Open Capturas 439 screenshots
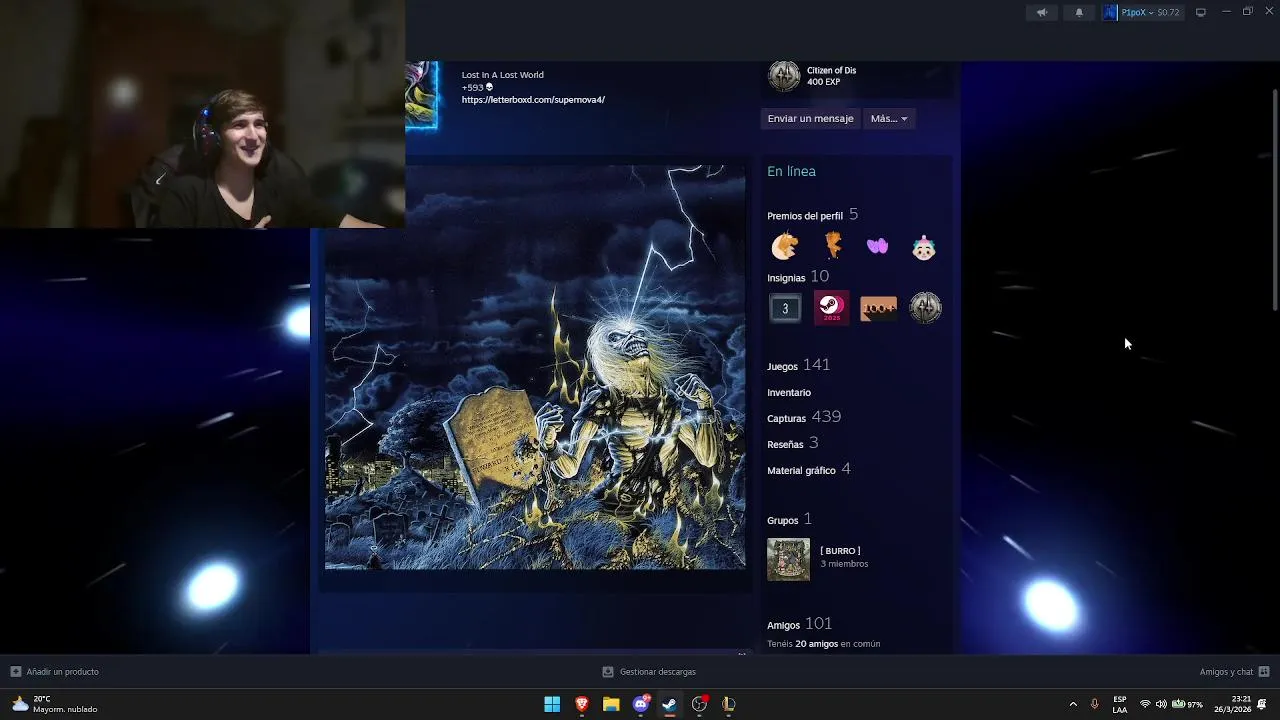The width and height of the screenshot is (1280, 720). (804, 417)
